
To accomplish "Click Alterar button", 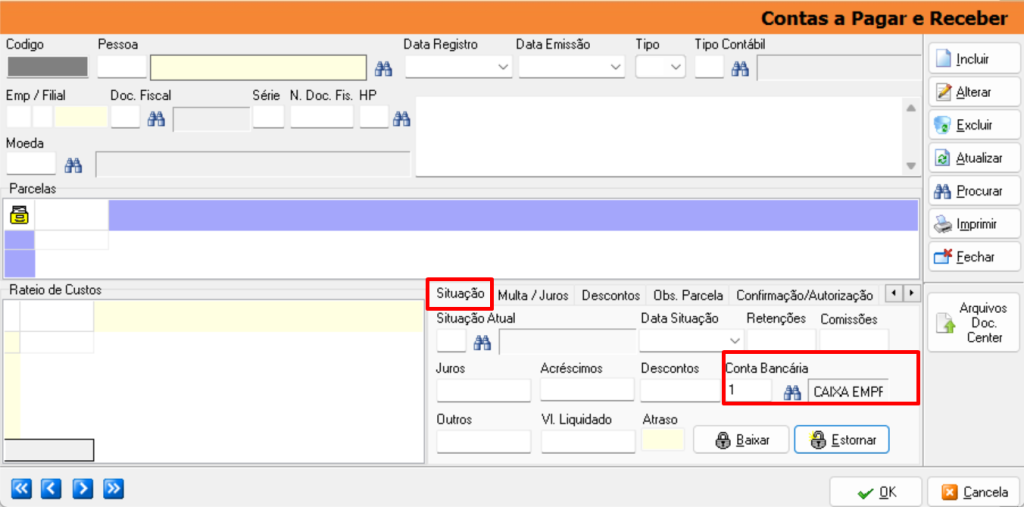I will click(974, 92).
